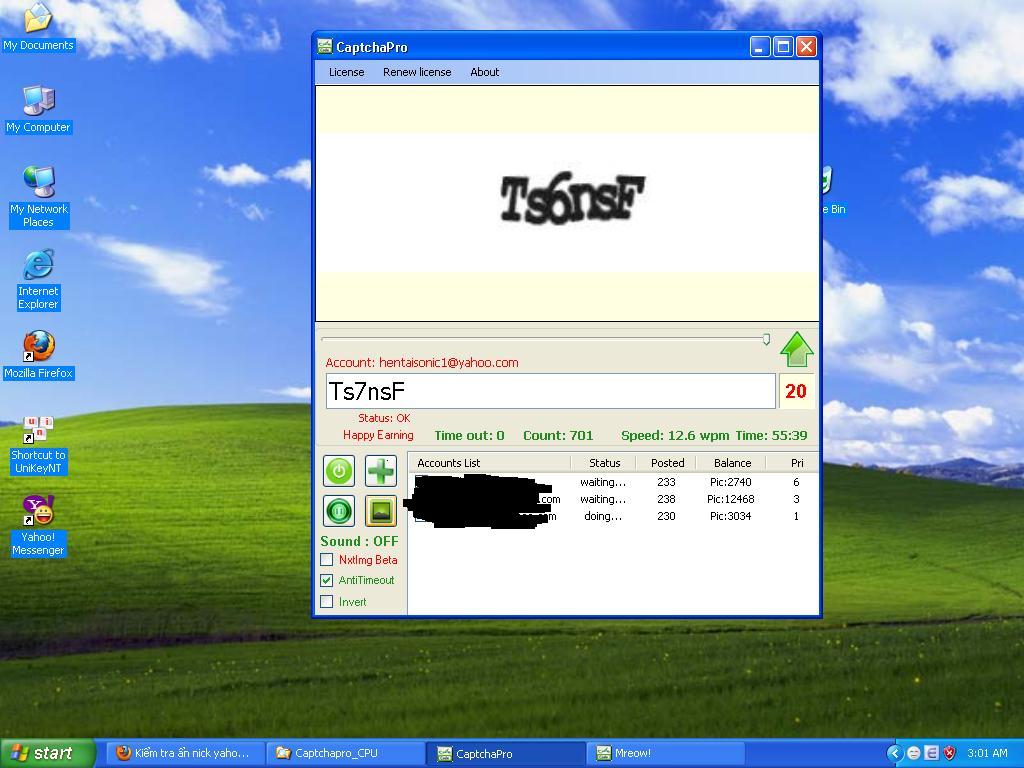
Task: Click the Ts6nsF captcha image
Action: pos(573,200)
